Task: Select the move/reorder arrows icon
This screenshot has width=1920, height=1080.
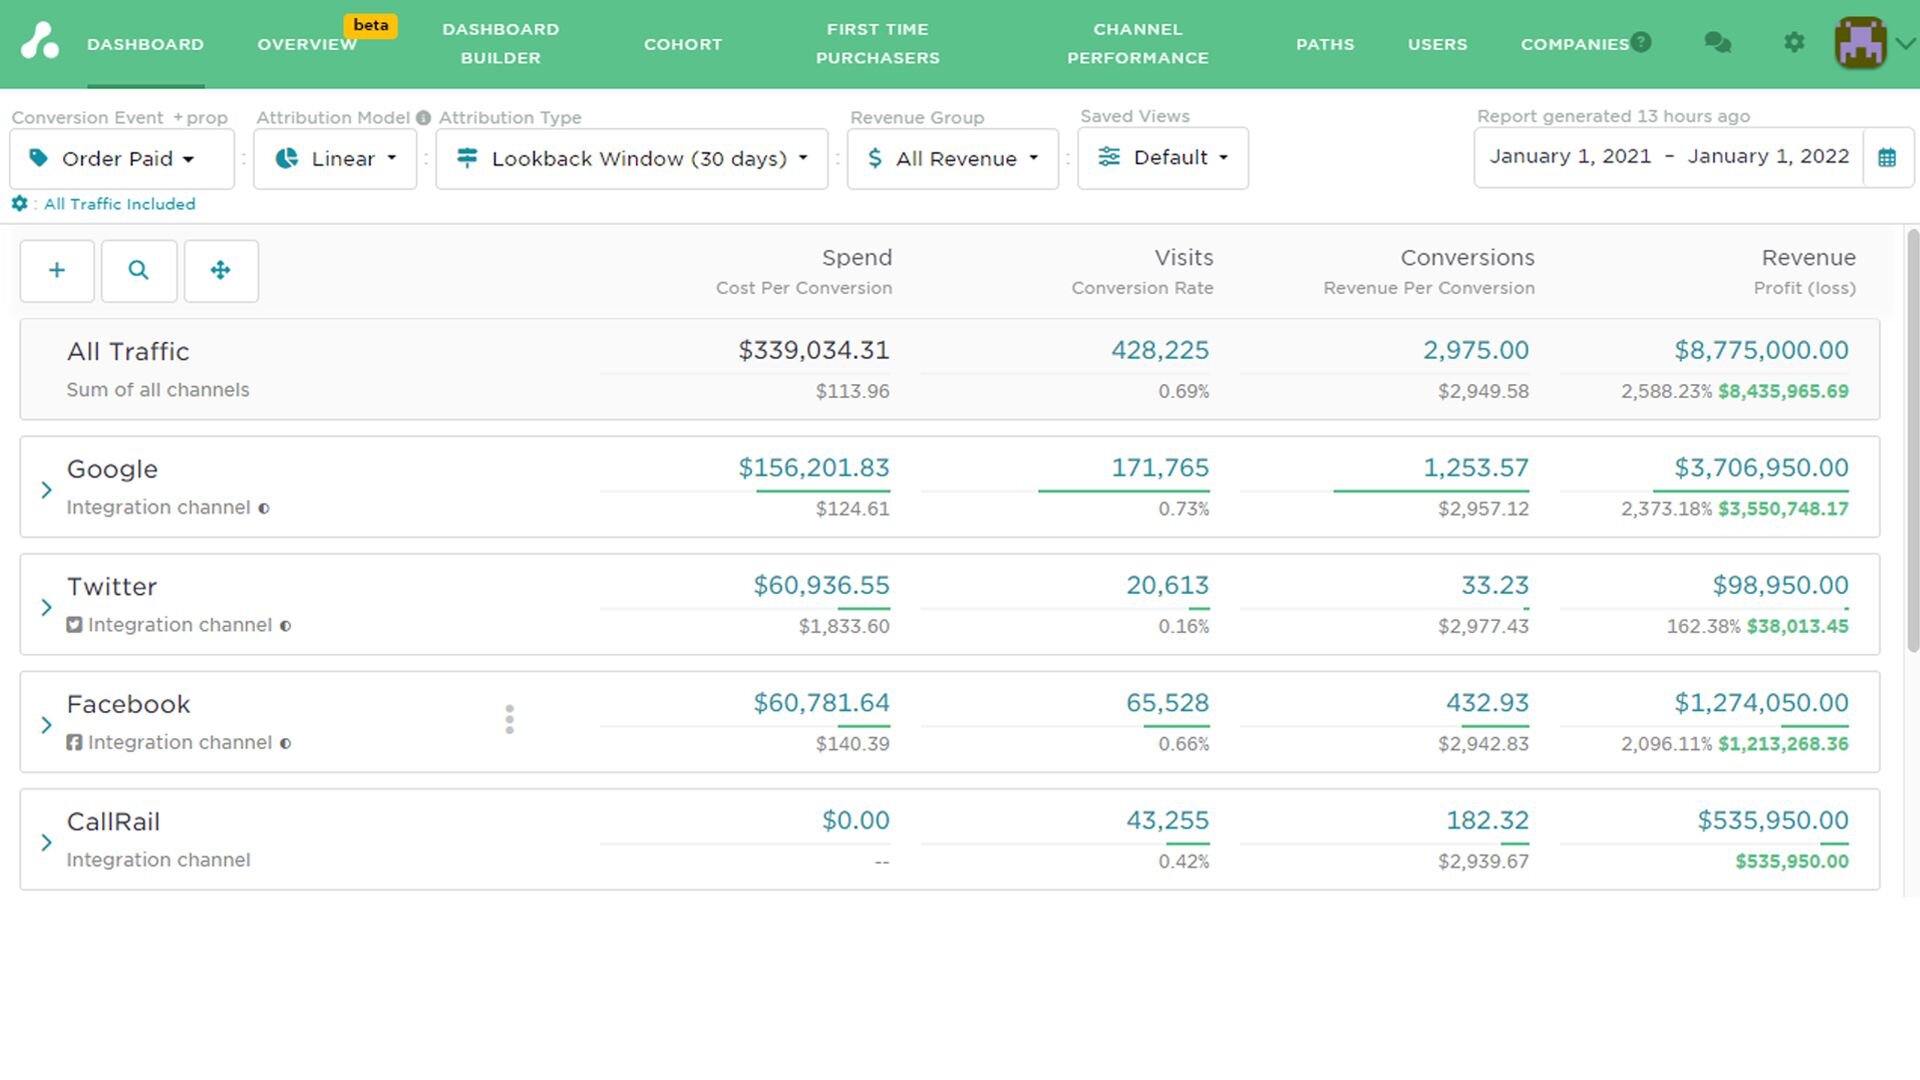Action: pyautogui.click(x=221, y=271)
